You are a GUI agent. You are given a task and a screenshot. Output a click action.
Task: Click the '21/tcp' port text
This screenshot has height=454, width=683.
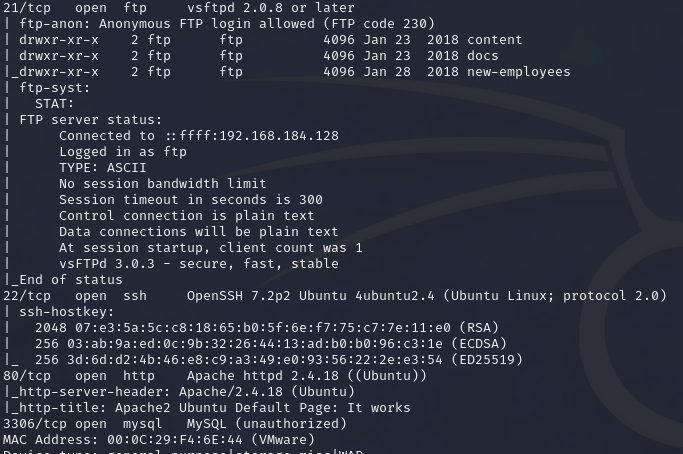click(27, 8)
